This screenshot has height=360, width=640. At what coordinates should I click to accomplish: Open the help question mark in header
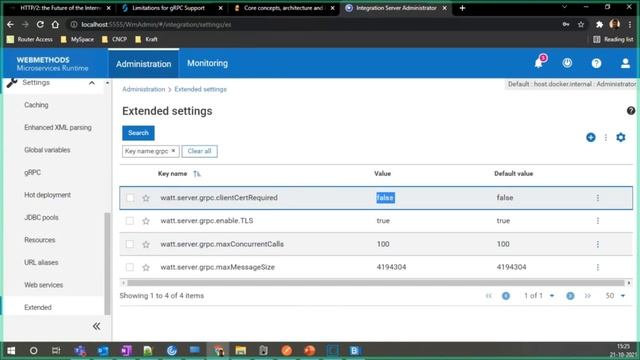tap(596, 63)
